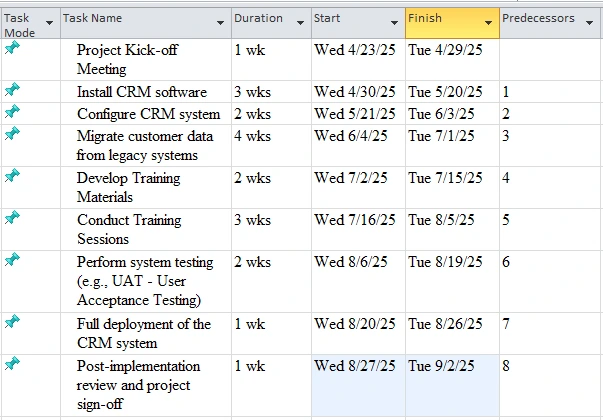Screen dimensions: 603x420
Task: Open the Task Name column filter dropdown
Action: point(220,21)
